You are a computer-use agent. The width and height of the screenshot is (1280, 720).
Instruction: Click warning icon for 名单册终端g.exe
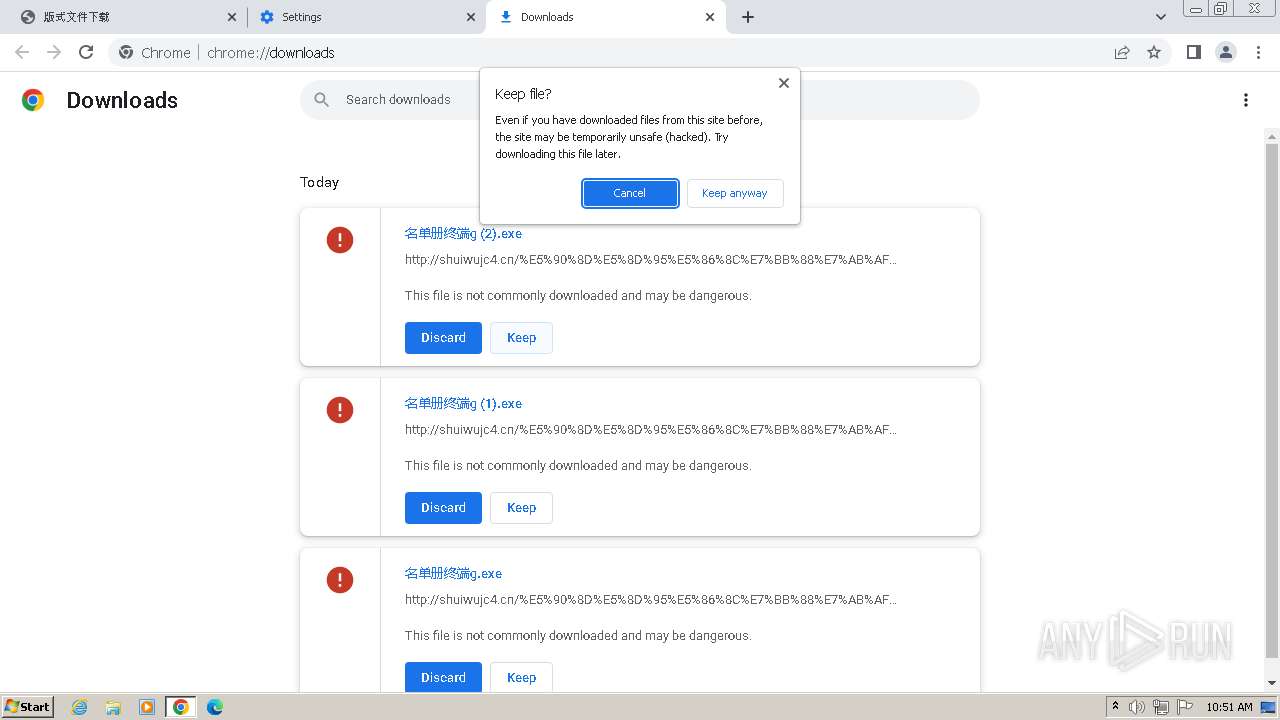click(340, 580)
